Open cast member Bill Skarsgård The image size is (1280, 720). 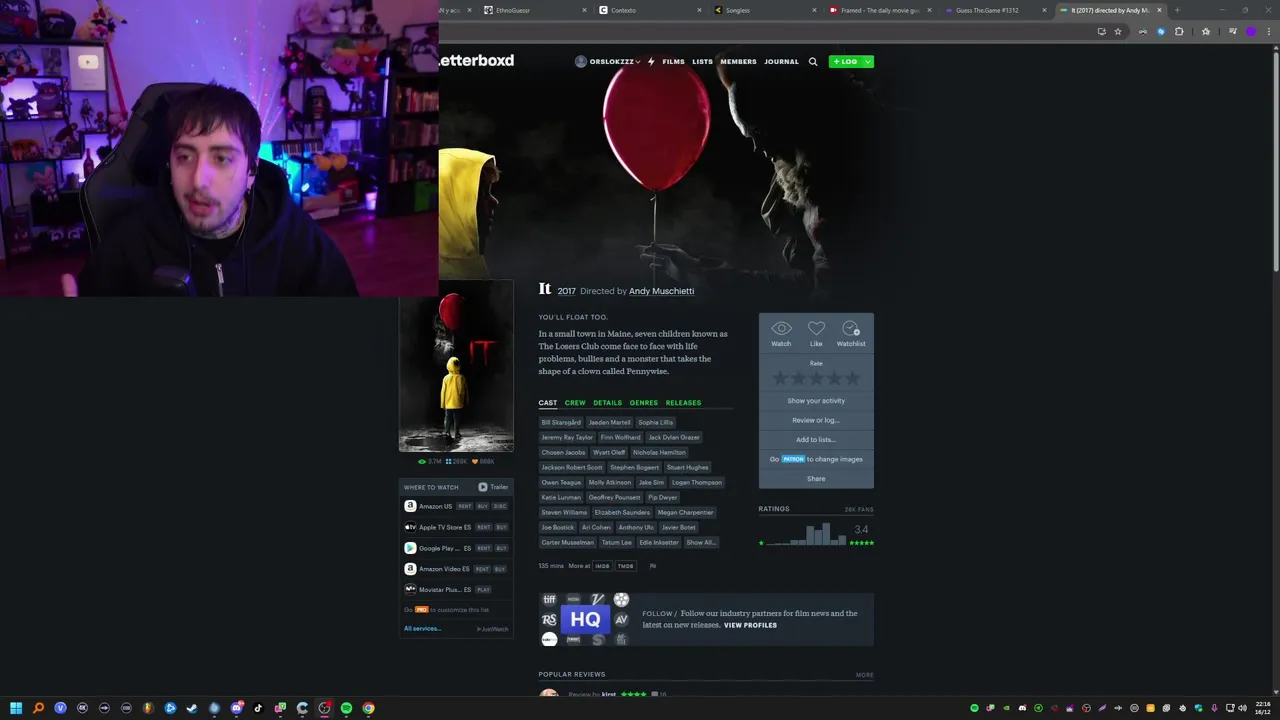561,422
